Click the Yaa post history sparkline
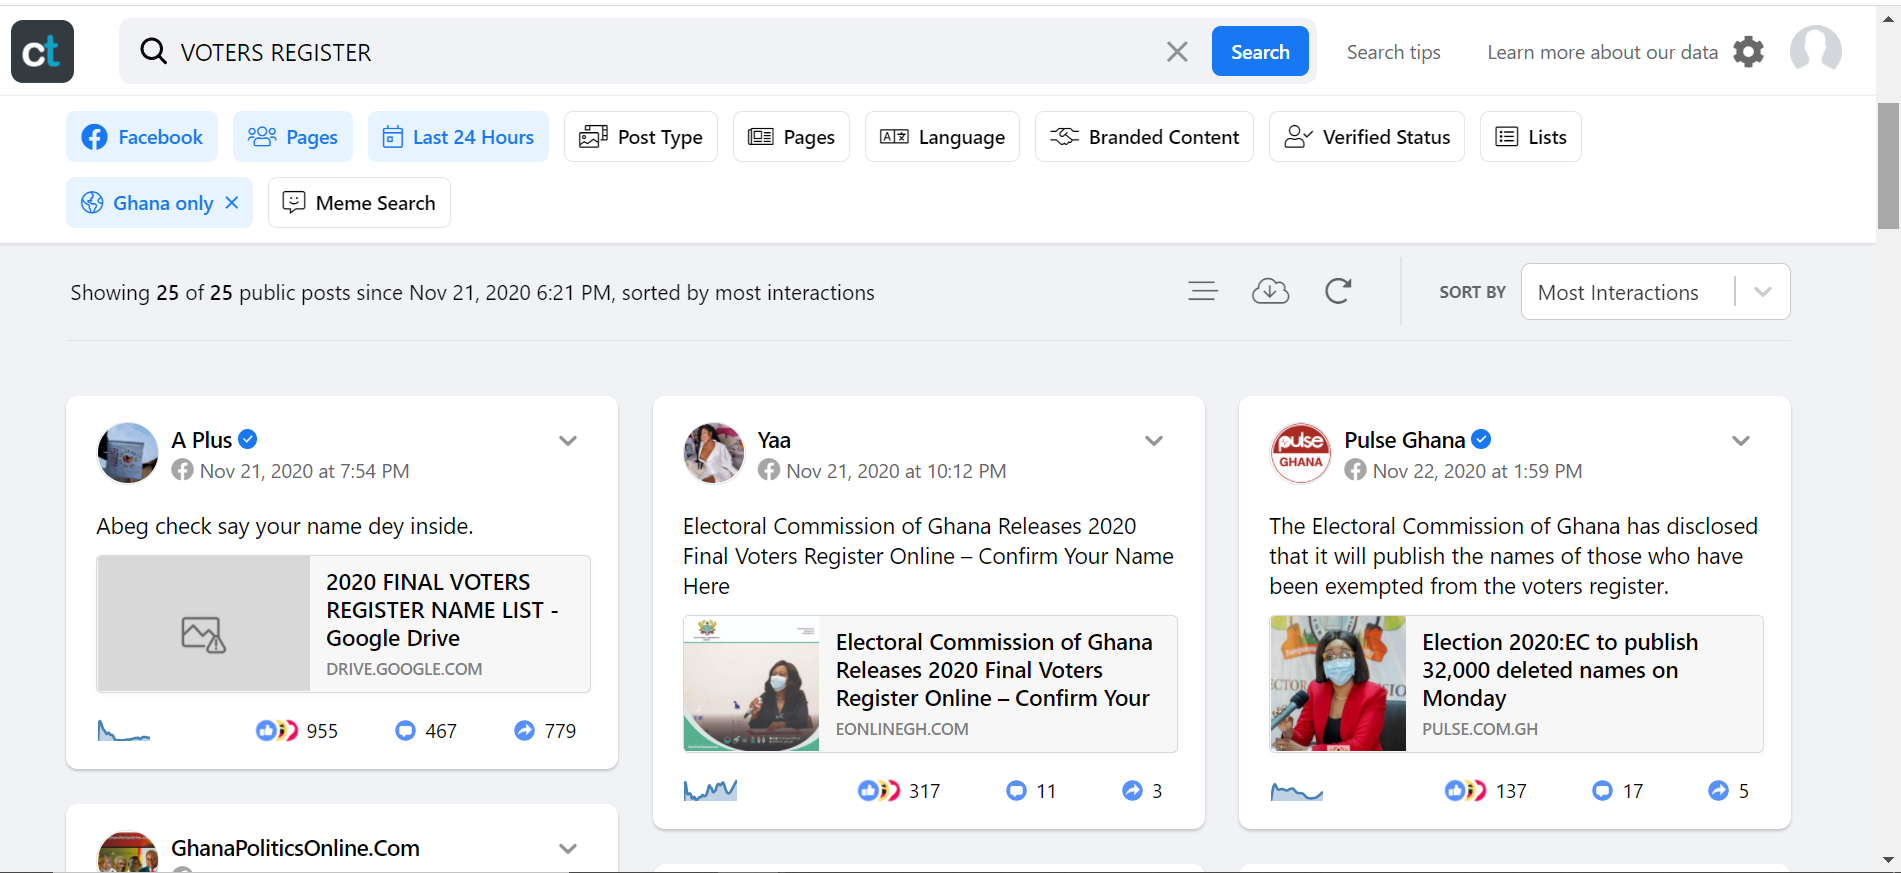 710,791
